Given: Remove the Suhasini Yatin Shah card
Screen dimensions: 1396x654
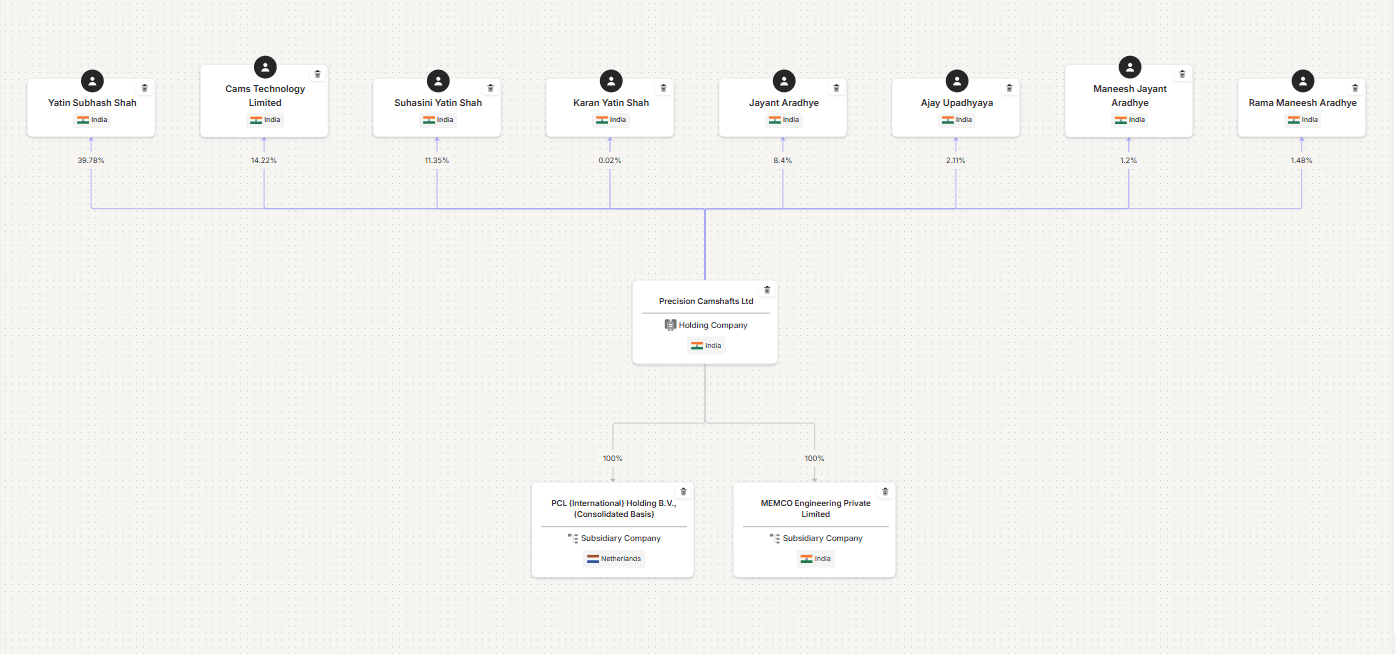Looking at the screenshot, I should (490, 88).
